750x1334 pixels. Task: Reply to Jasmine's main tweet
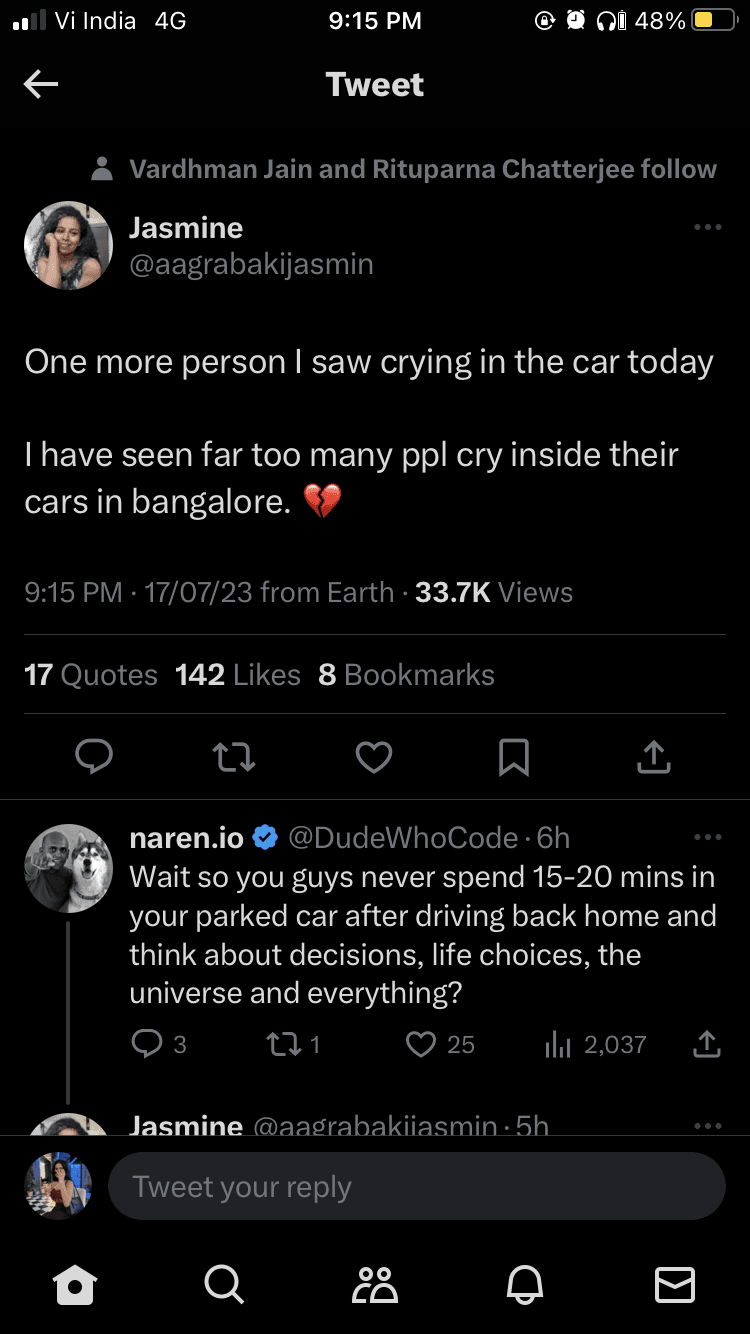pyautogui.click(x=95, y=757)
